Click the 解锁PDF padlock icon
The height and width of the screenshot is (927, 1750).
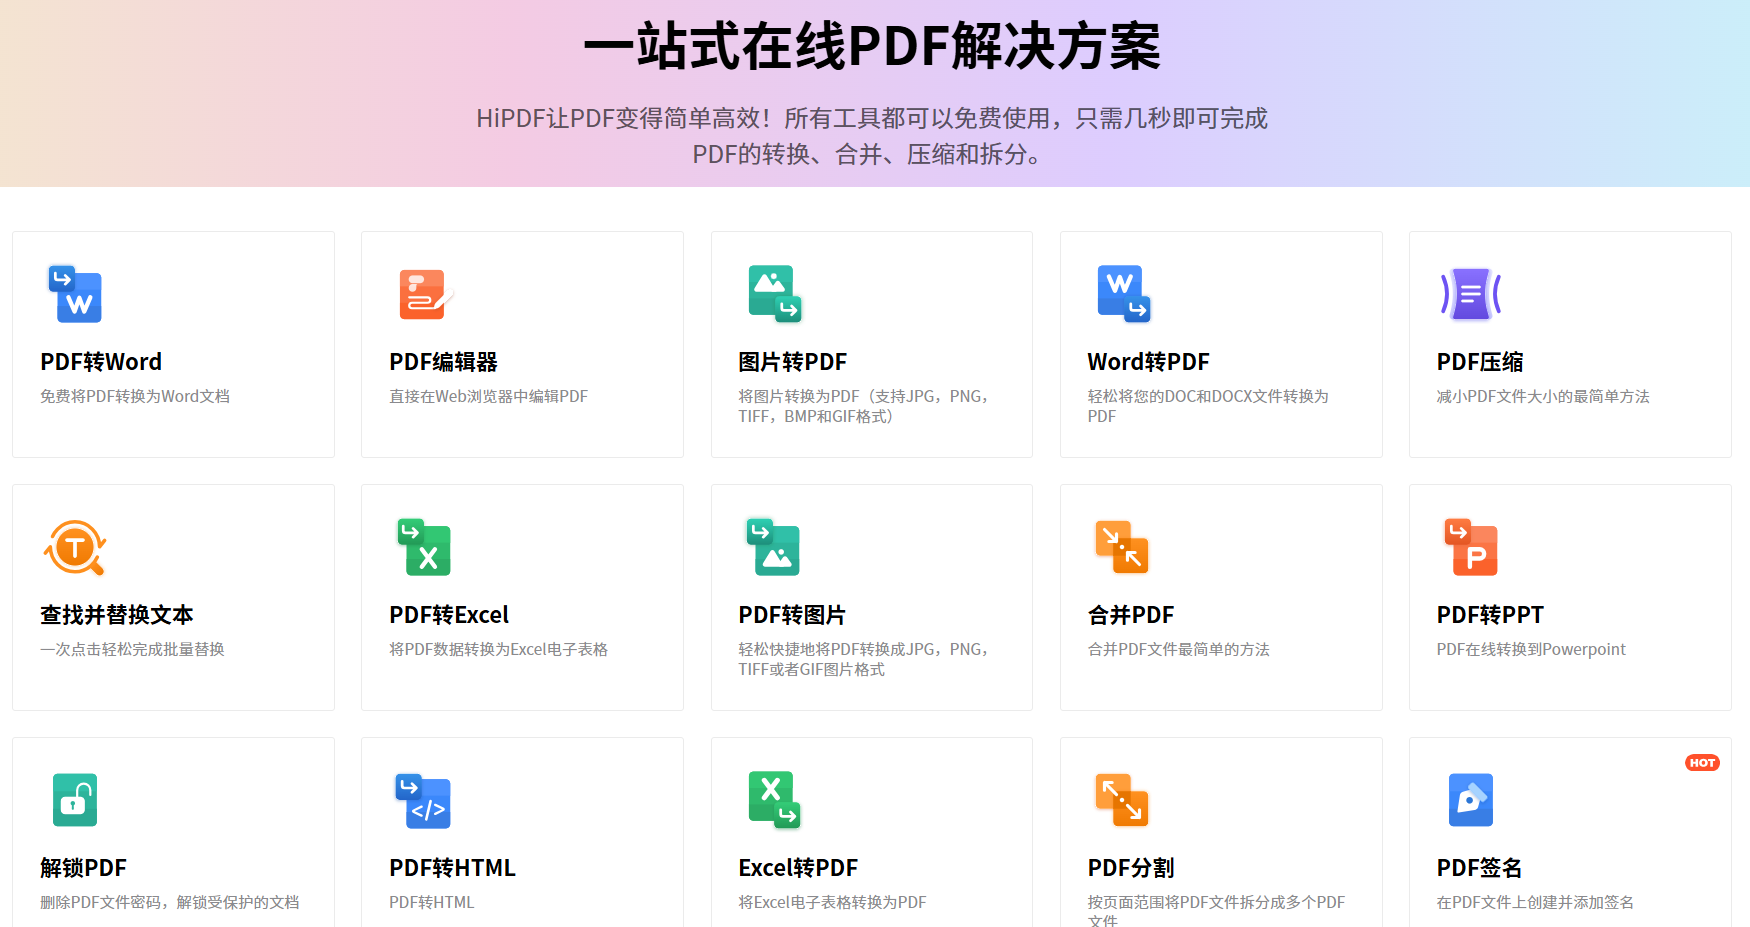[75, 800]
